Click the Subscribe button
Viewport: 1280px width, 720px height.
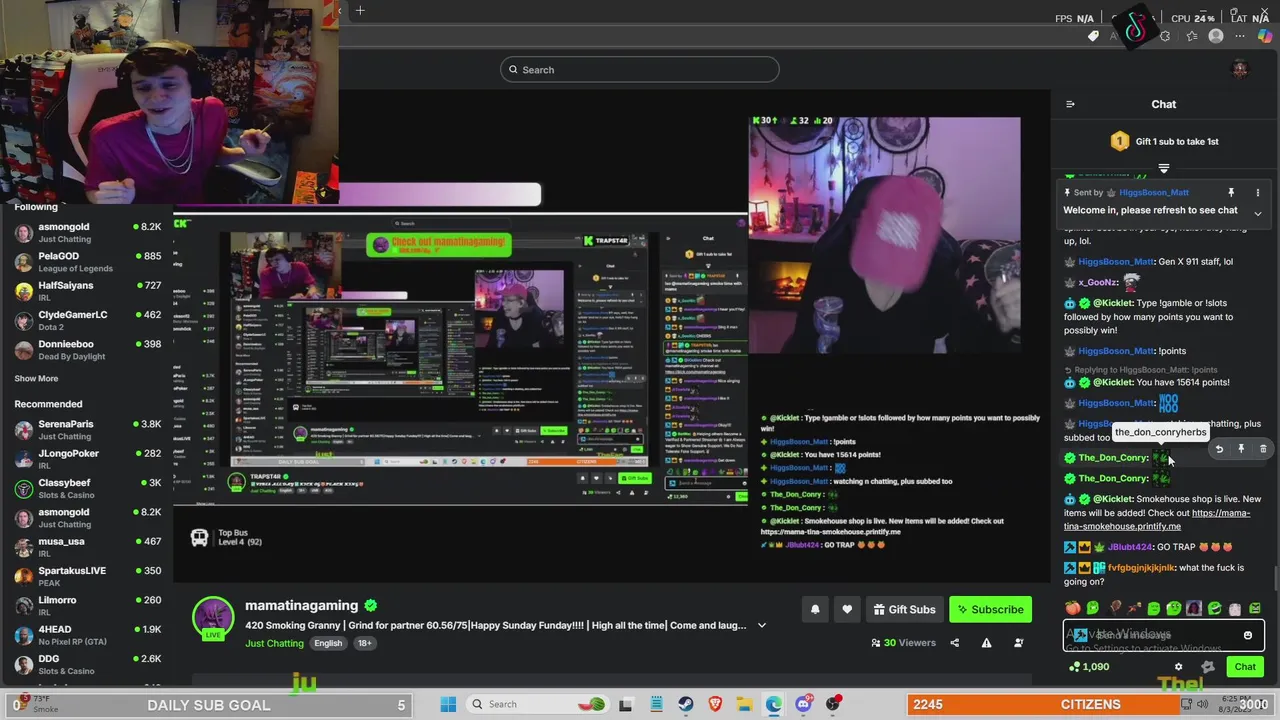pyautogui.click(x=990, y=609)
